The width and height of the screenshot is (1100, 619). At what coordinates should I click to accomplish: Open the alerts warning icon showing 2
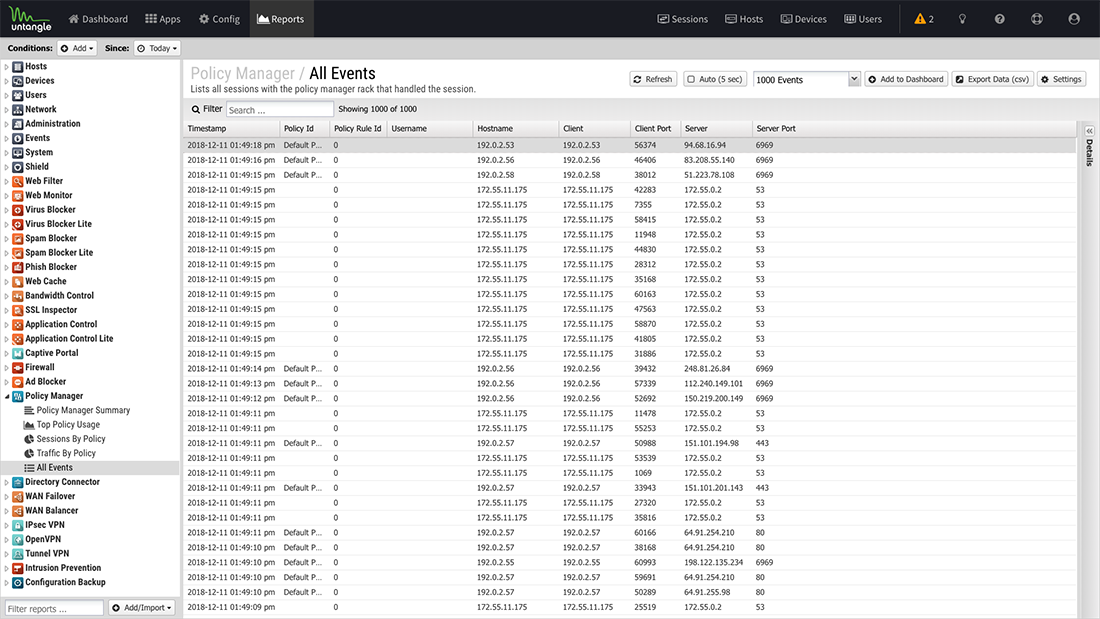point(924,19)
